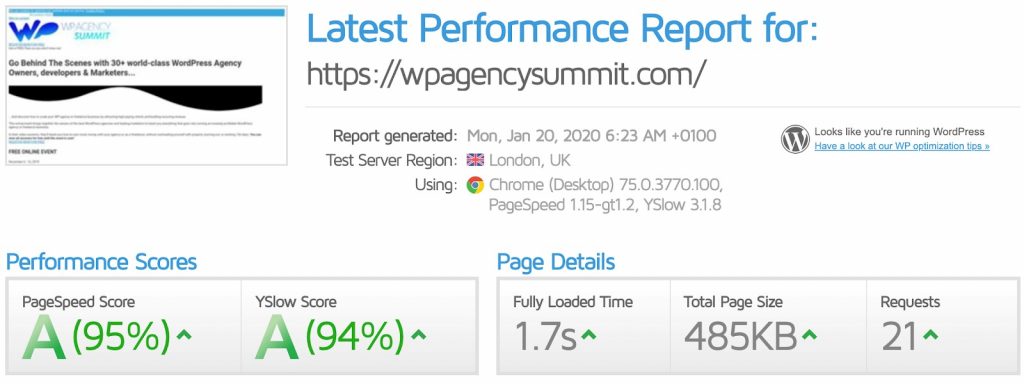Click the Performance Scores heading

[101, 262]
